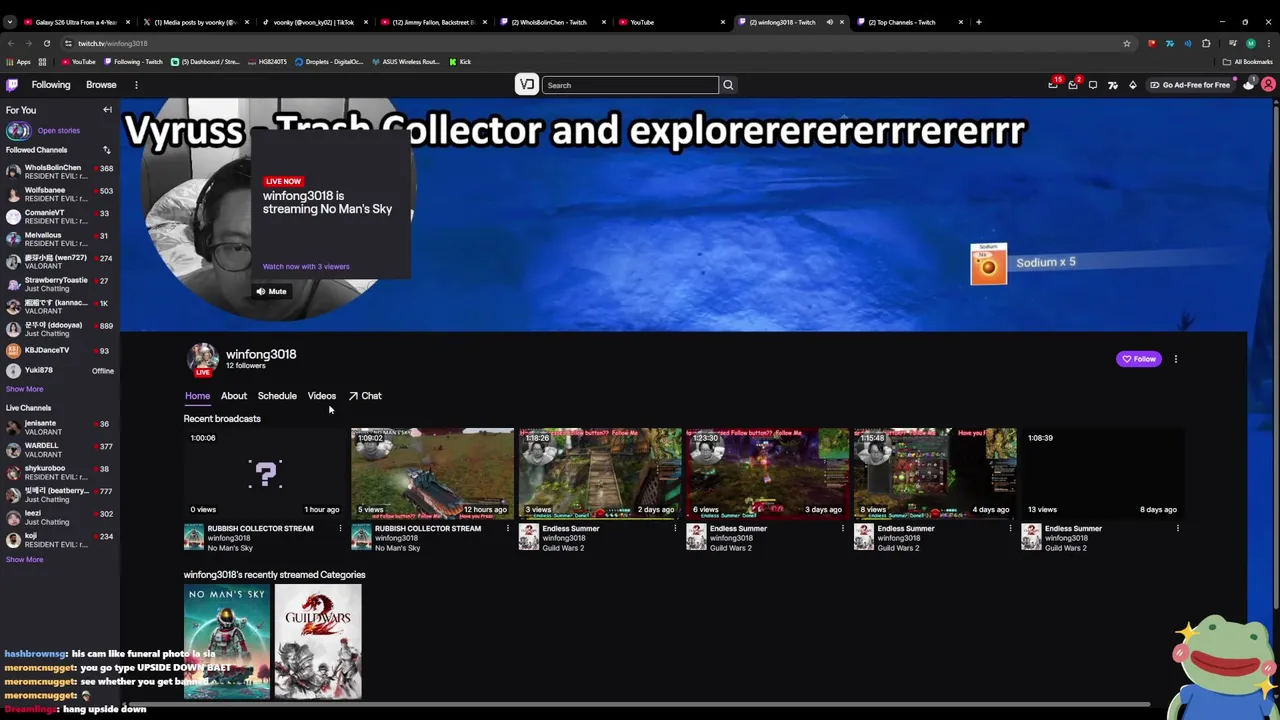1280x720 pixels.
Task: Play the 2 days ago Endless Summer thumbnail
Action: point(600,473)
